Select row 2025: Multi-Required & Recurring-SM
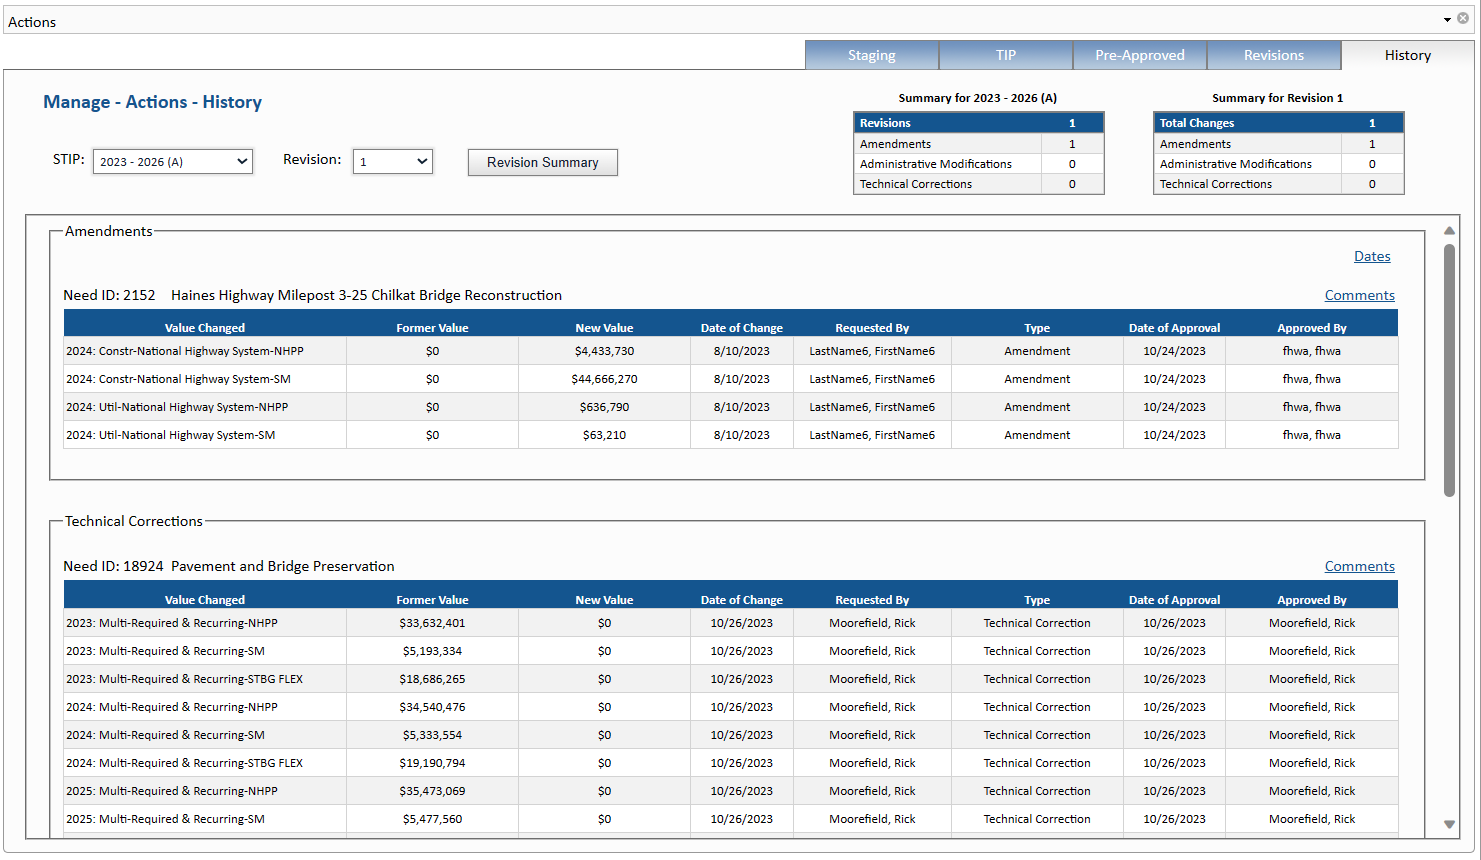 [x=731, y=819]
